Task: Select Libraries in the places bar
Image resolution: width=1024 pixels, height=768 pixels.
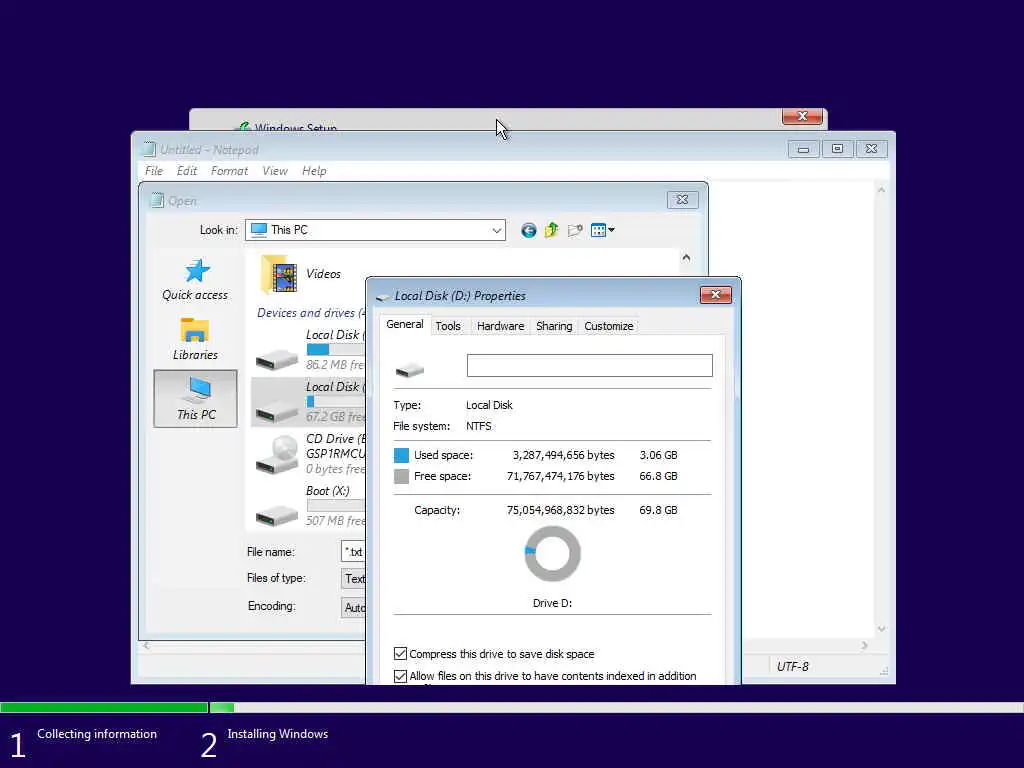Action: (195, 338)
